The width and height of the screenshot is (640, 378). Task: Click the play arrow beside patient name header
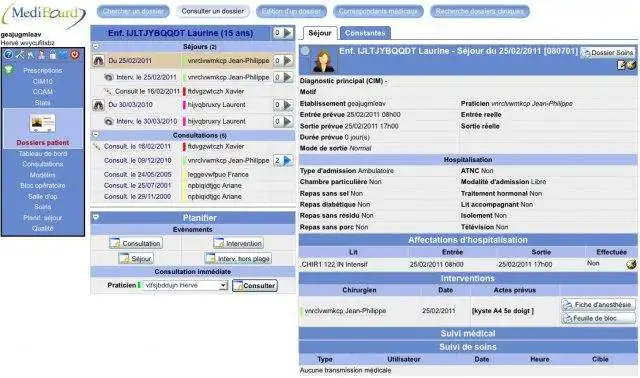(x=288, y=33)
